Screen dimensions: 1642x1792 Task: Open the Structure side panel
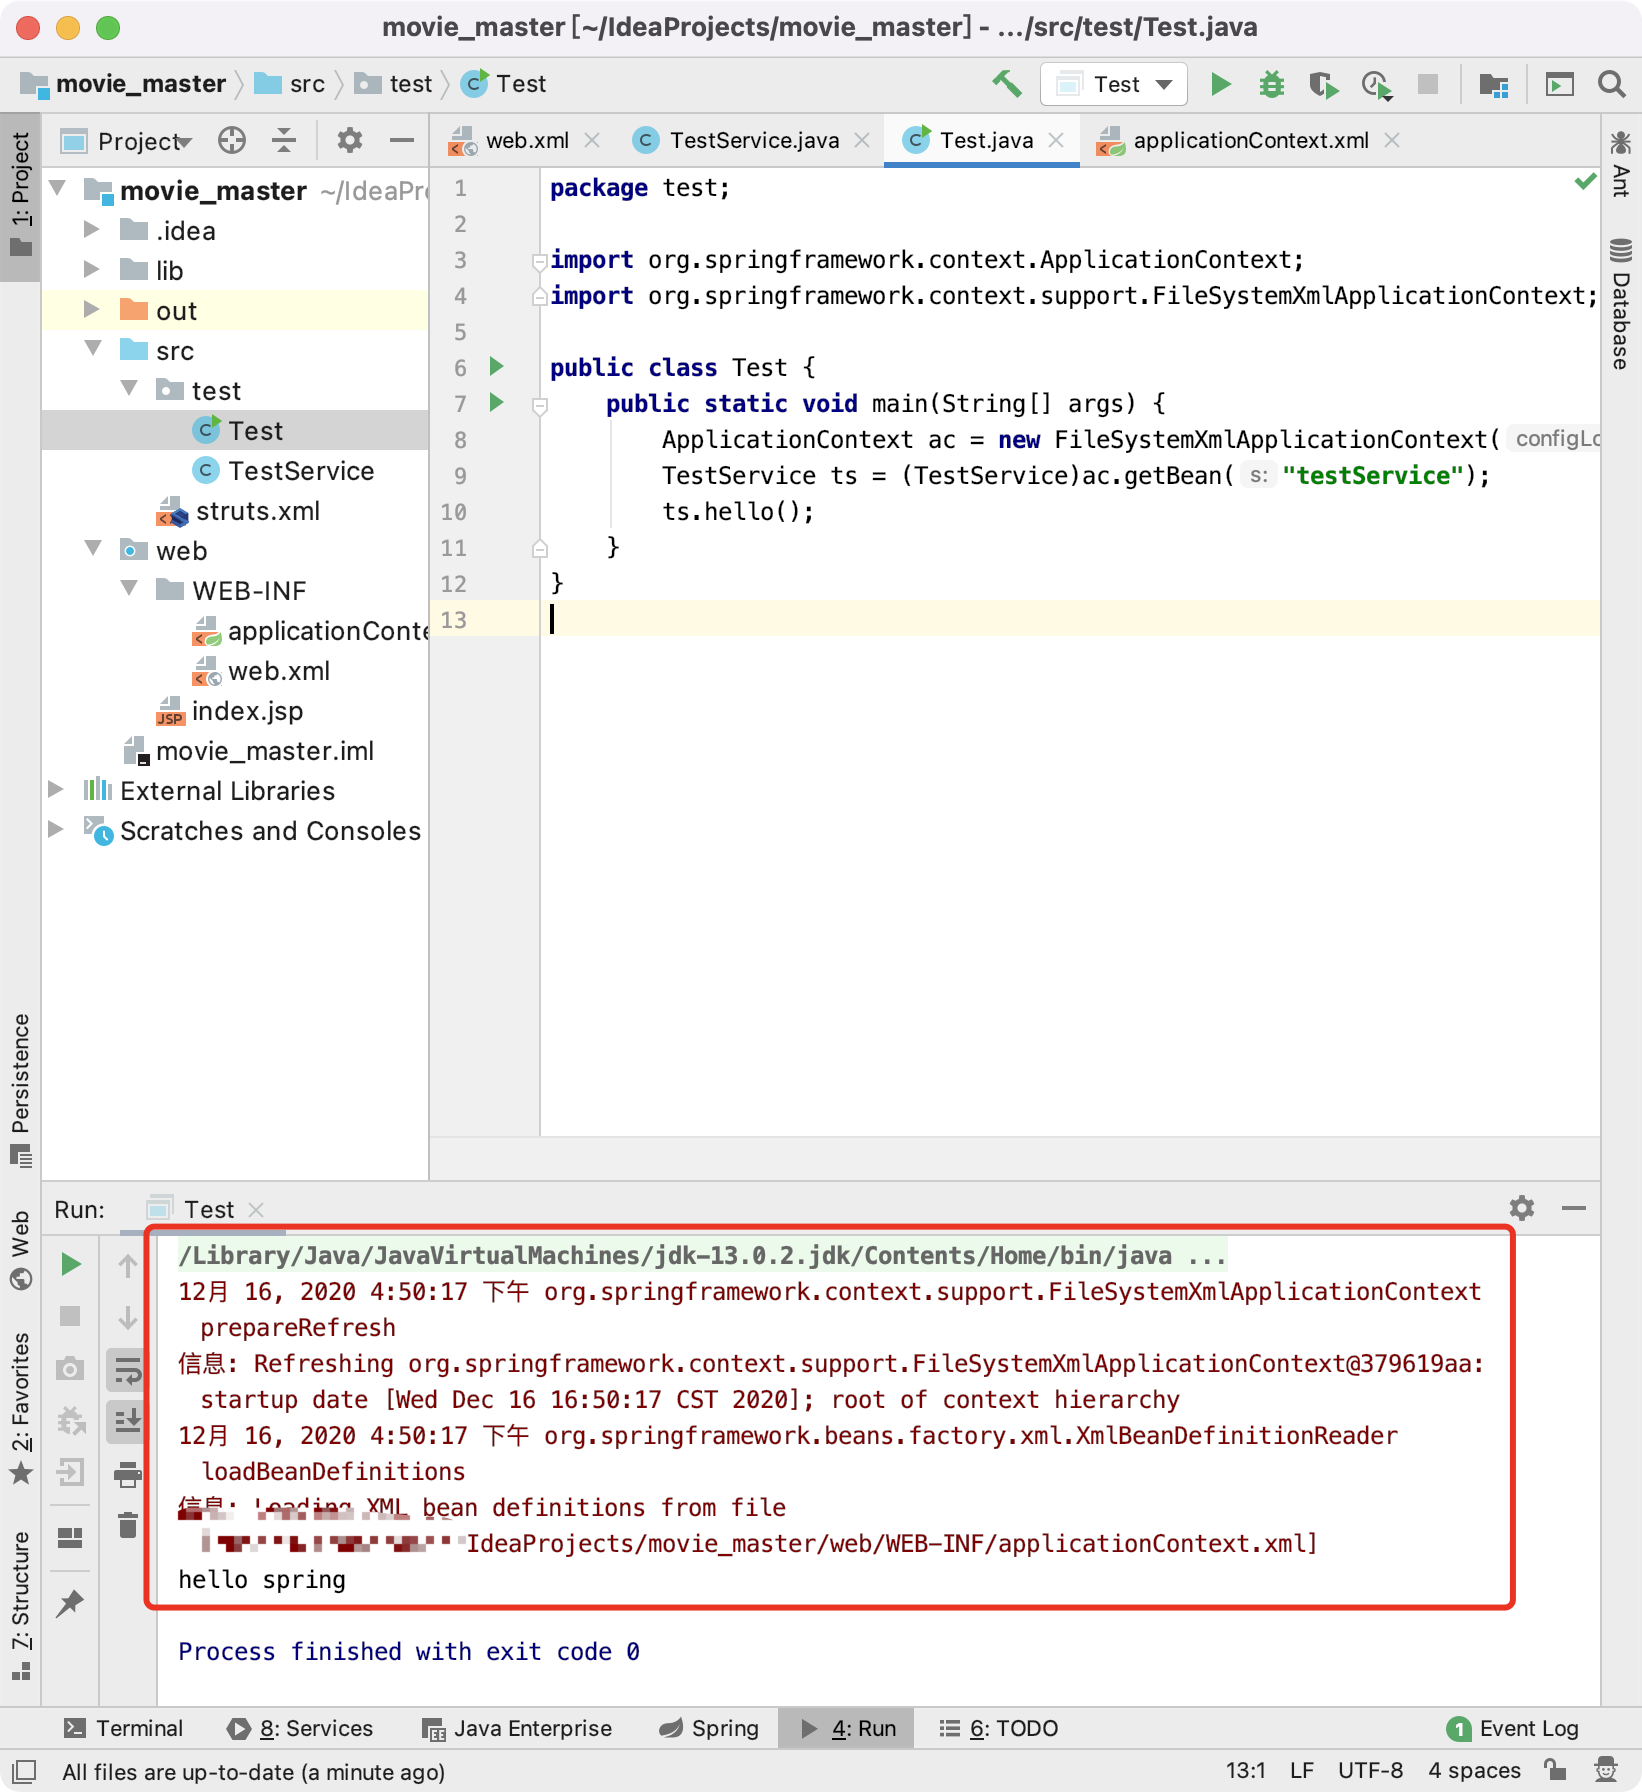coord(21,1604)
